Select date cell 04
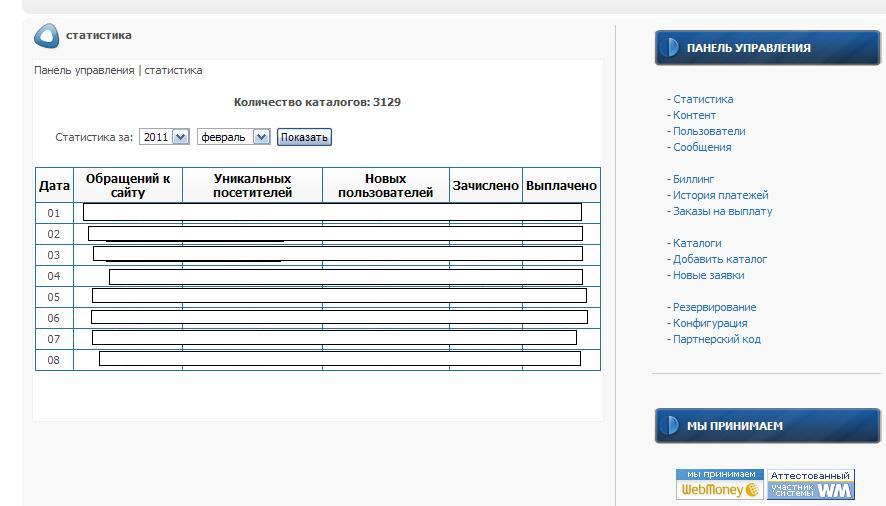 click(54, 276)
